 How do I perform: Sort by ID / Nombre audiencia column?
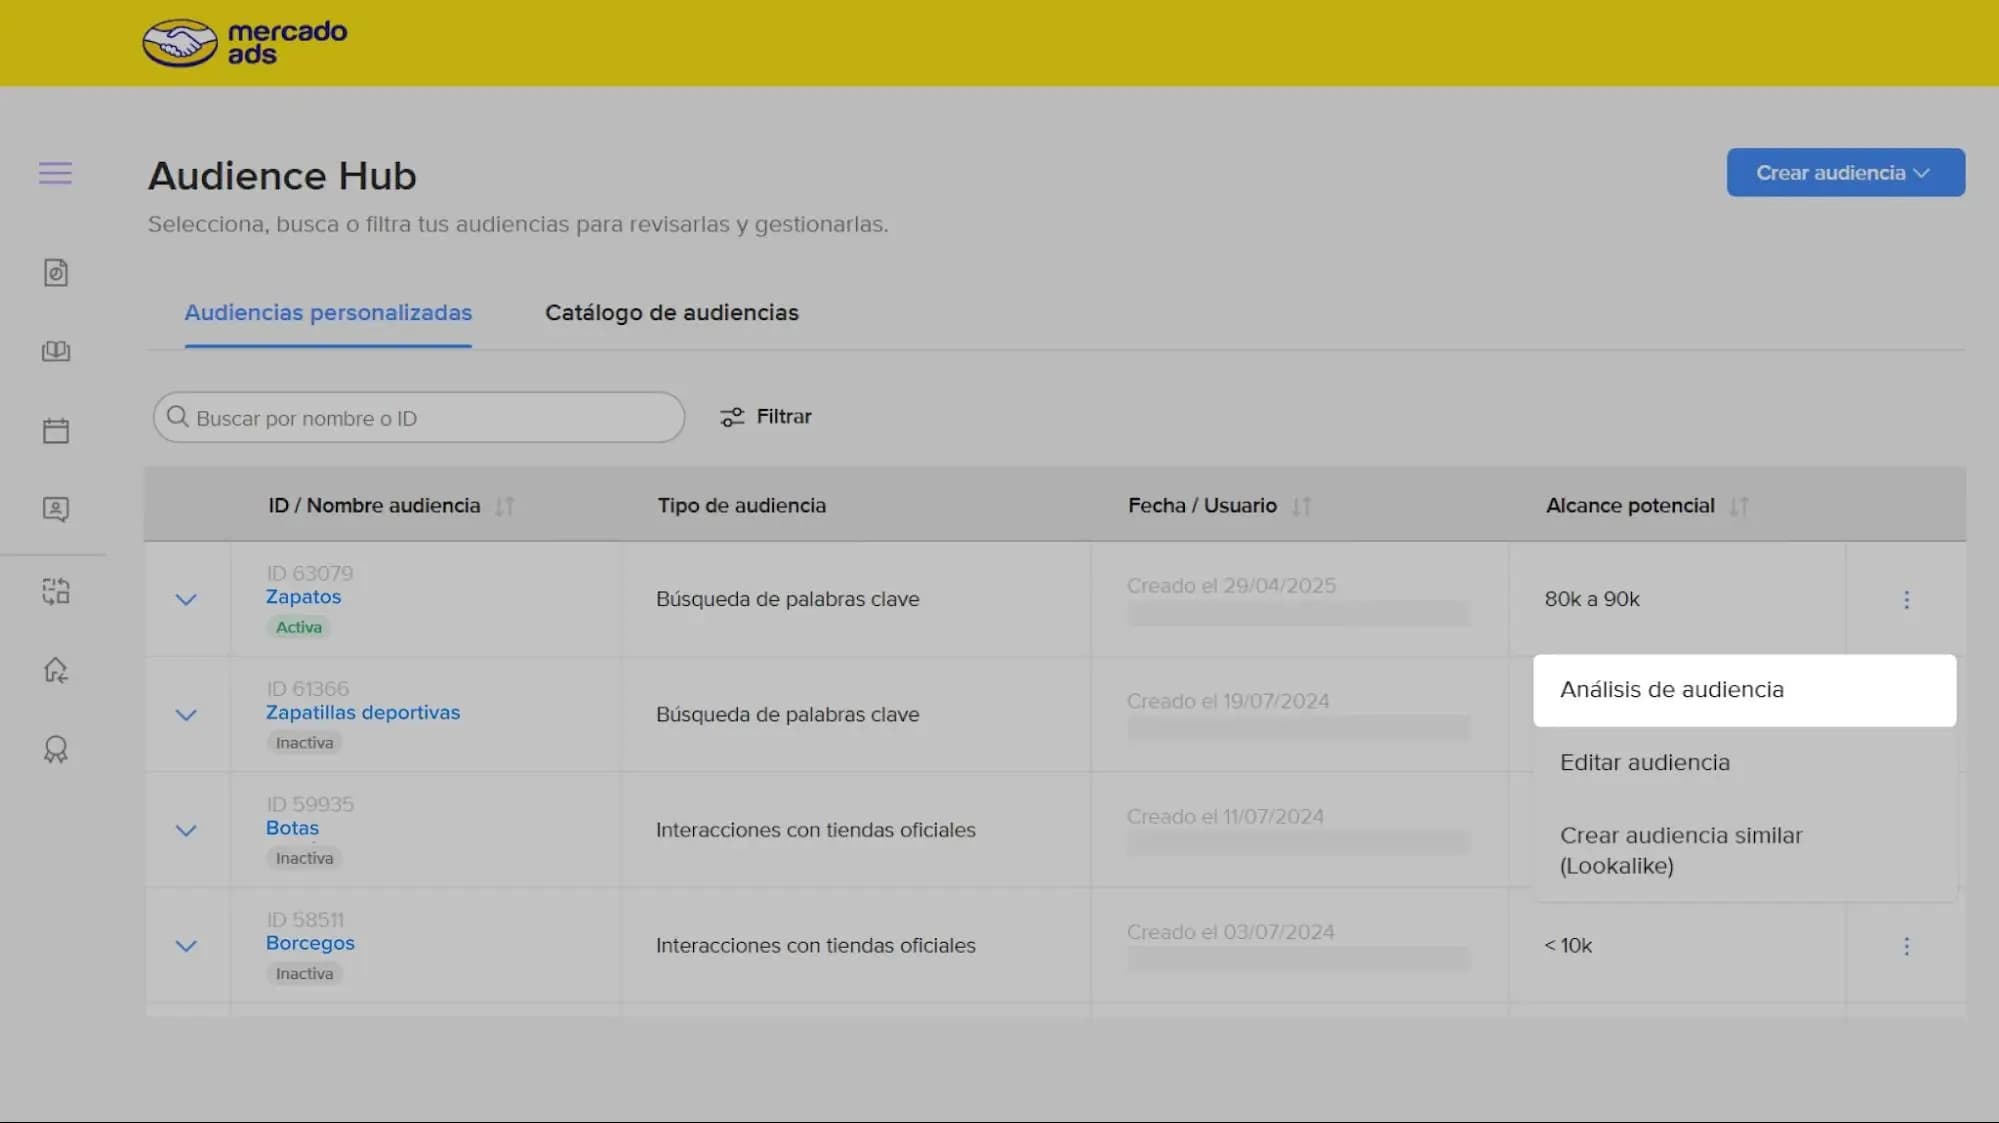click(x=505, y=506)
